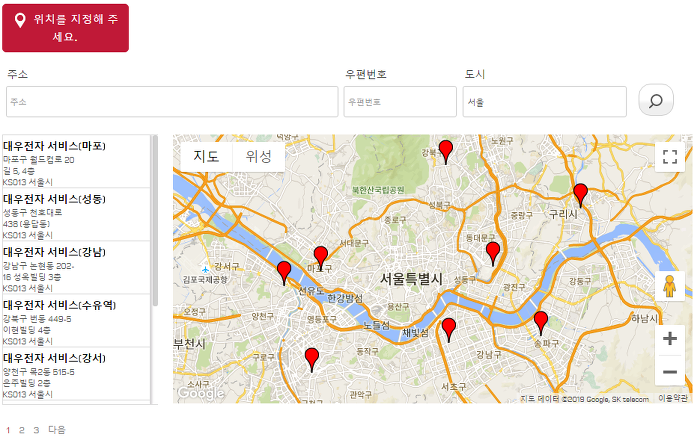This screenshot has height=443, width=700.
Task: Click map marker above 강남구
Action: point(449,330)
